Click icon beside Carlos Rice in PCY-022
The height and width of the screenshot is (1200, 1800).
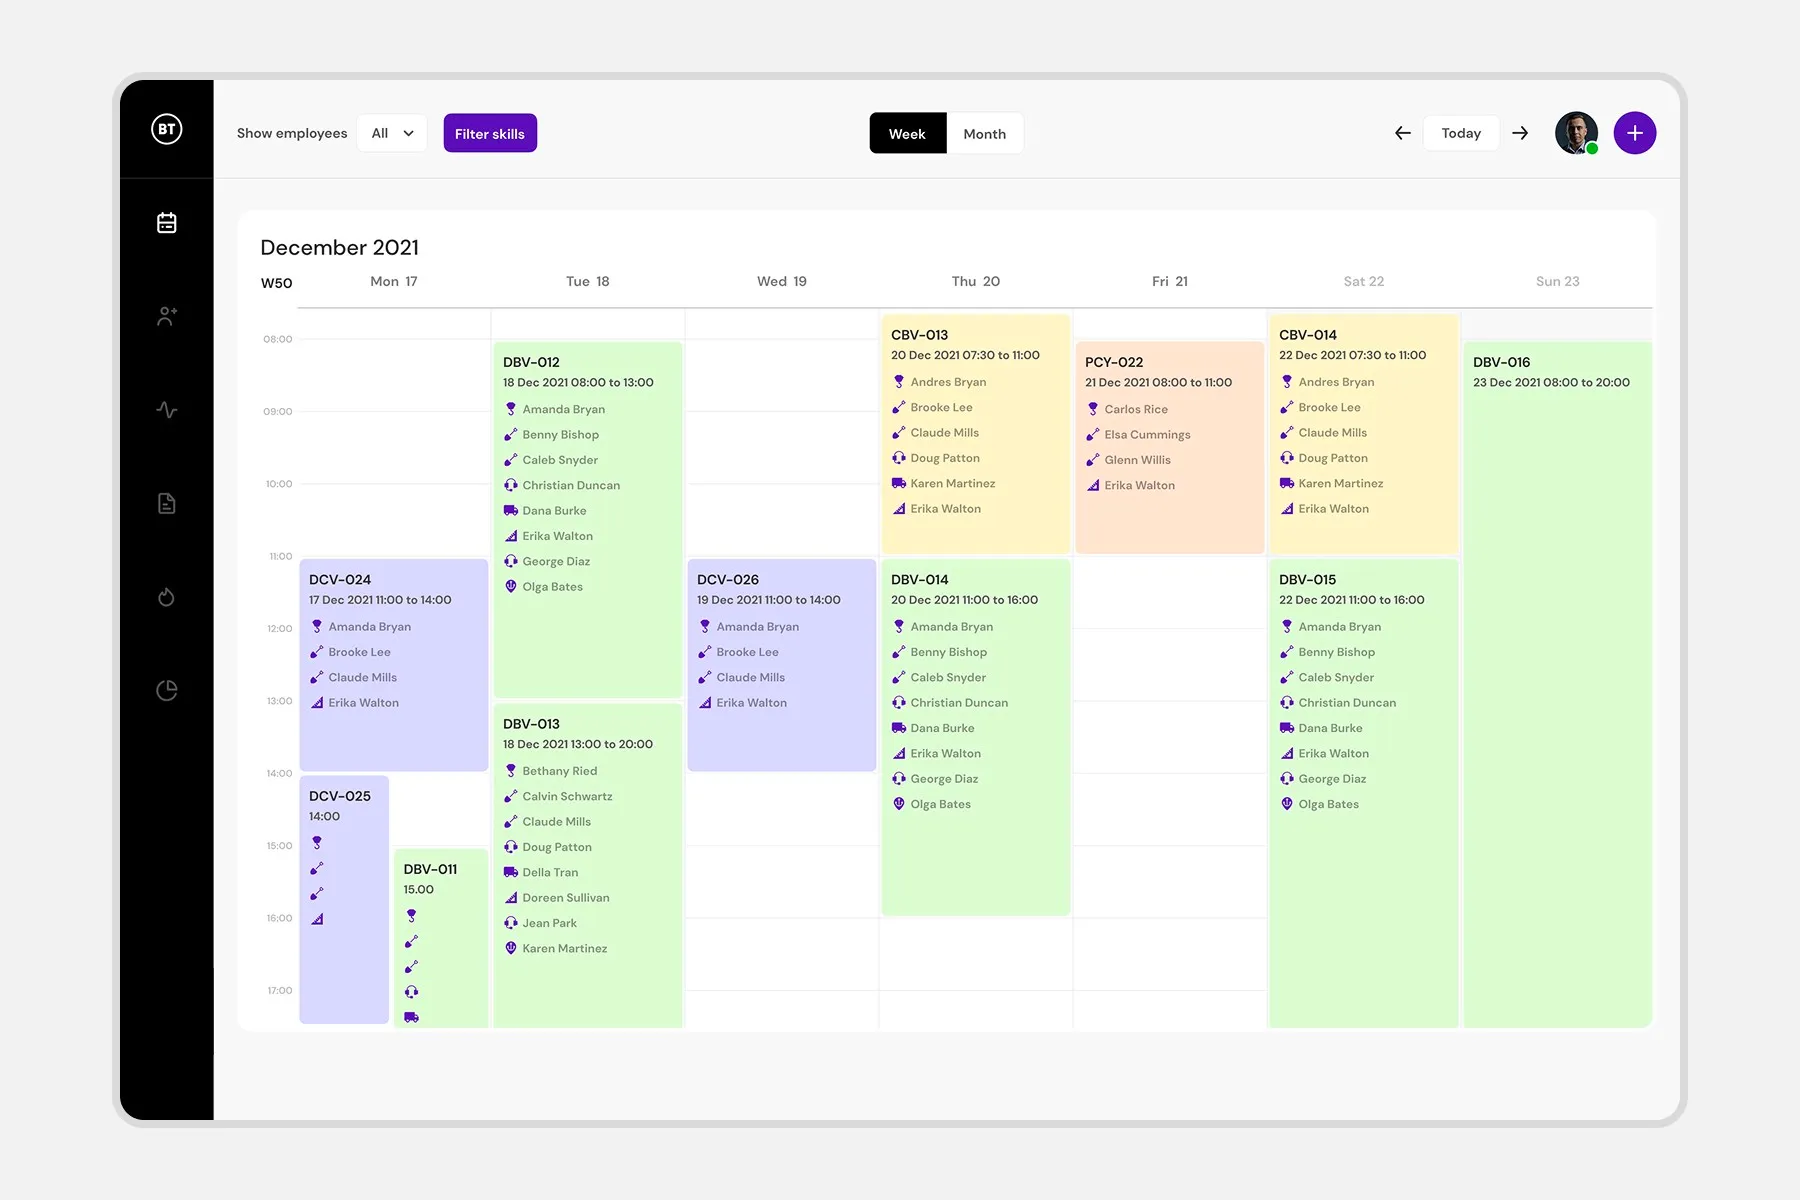click(x=1093, y=409)
